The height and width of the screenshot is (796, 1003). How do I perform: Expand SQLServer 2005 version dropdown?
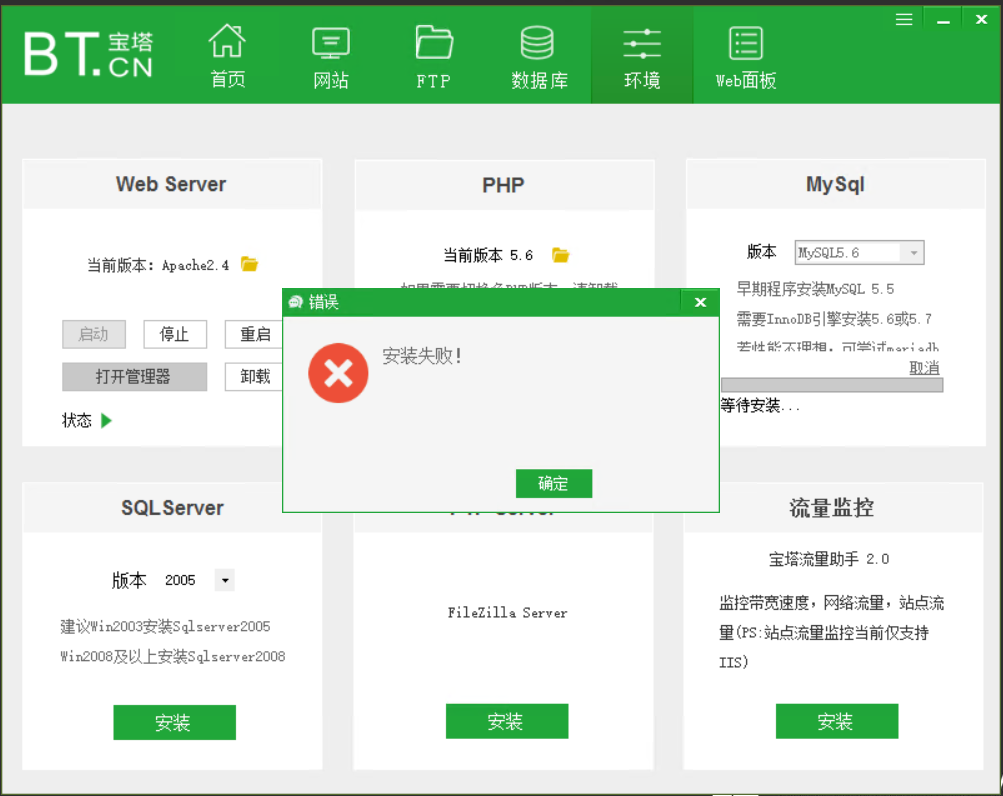tap(225, 580)
